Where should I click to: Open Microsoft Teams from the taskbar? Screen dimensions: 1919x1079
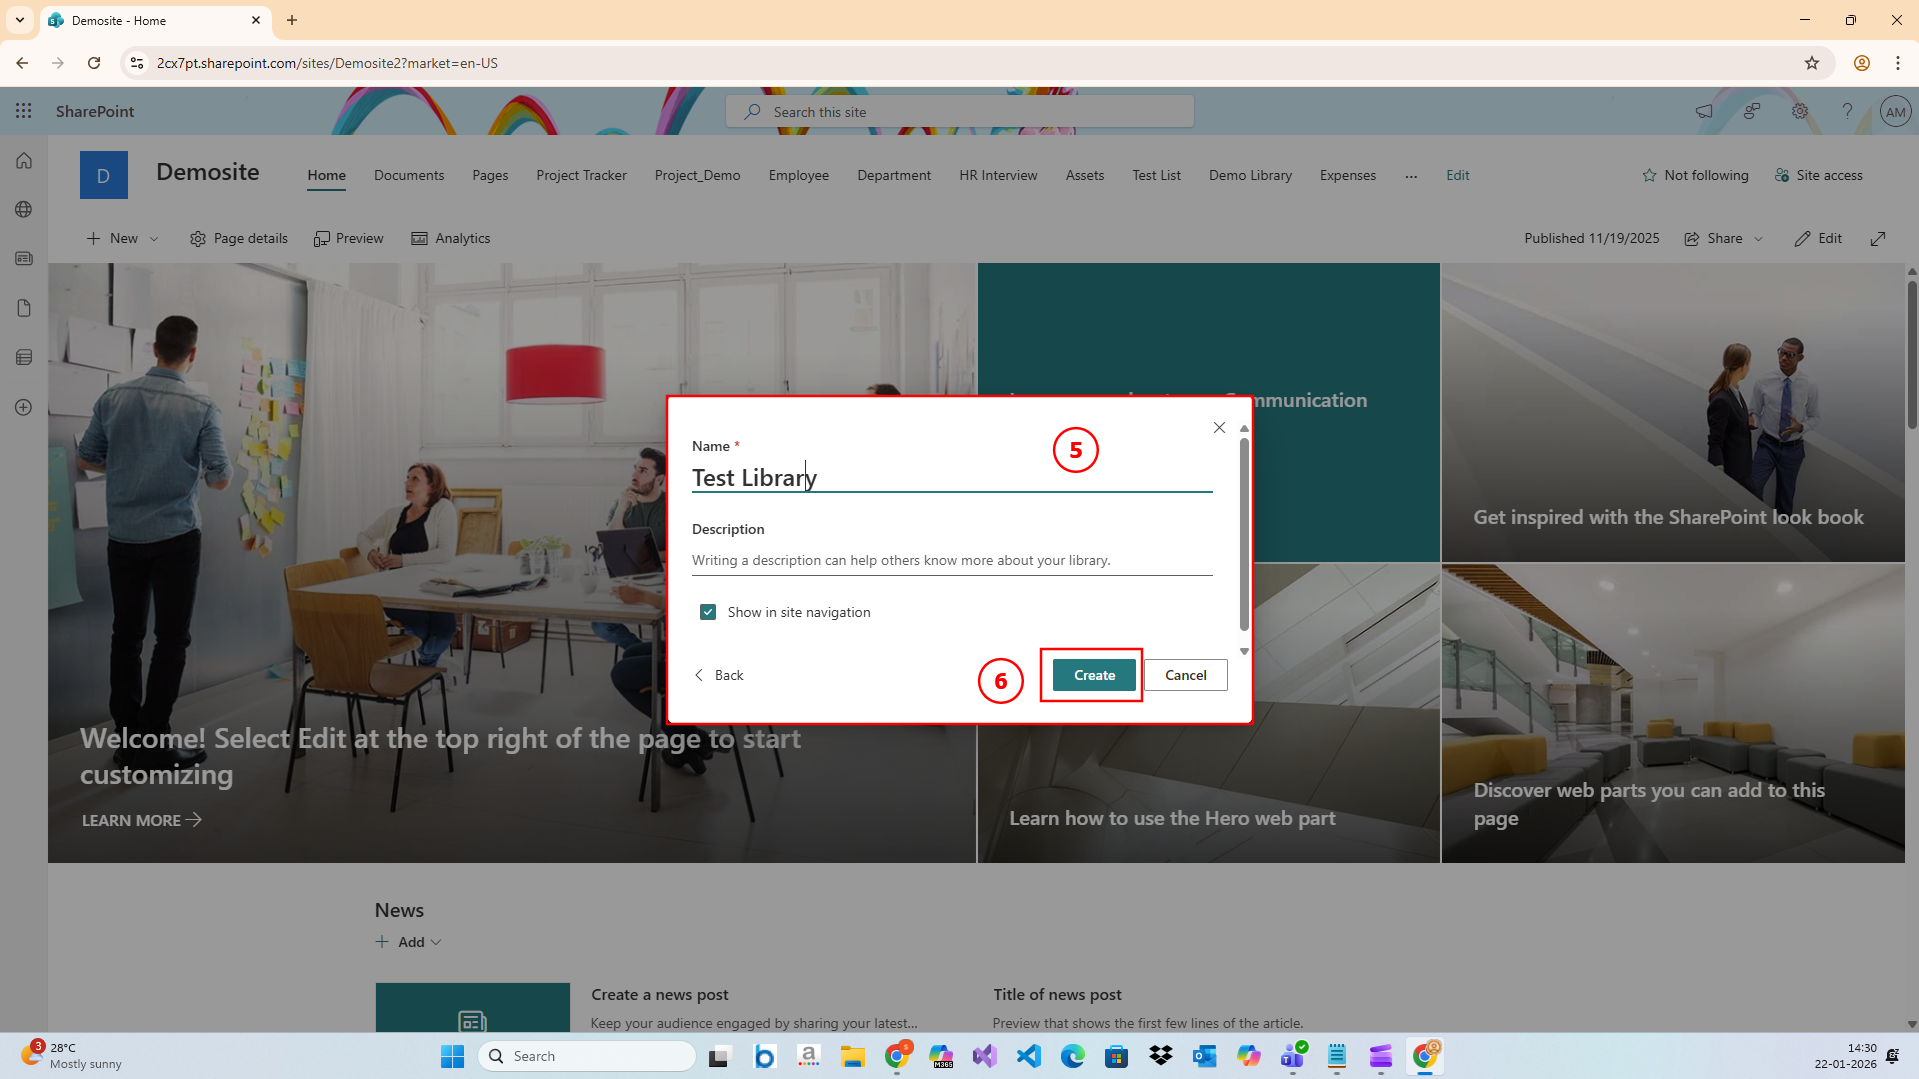[1293, 1056]
